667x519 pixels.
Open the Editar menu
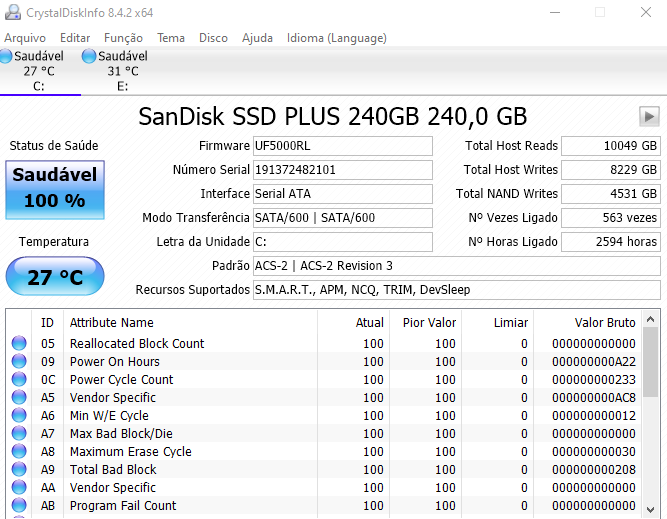coord(75,38)
